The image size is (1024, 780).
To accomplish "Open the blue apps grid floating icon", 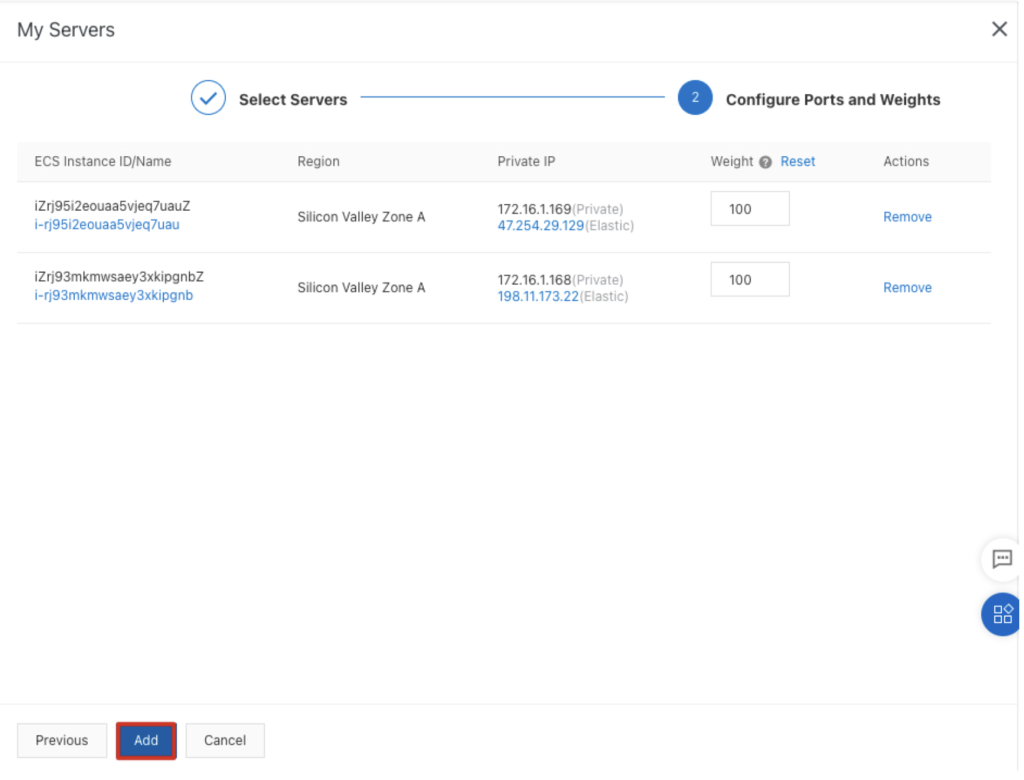I will (1002, 614).
